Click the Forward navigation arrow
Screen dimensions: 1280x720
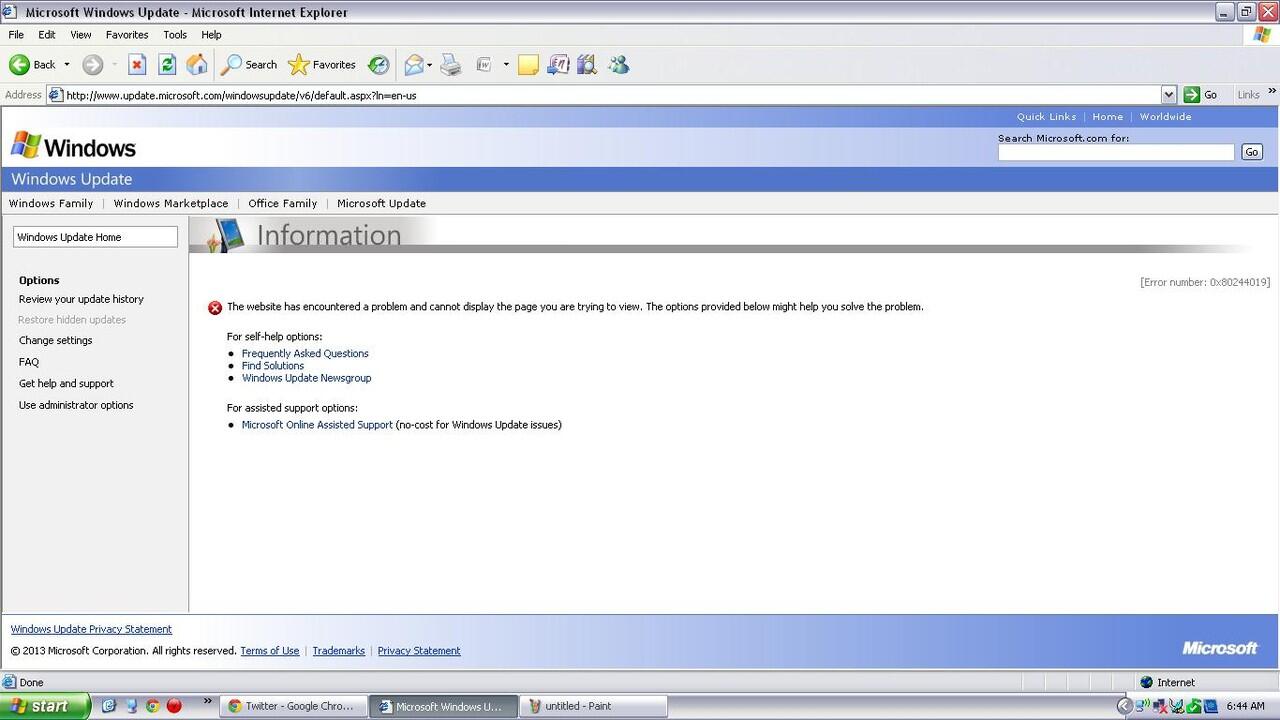[x=92, y=65]
